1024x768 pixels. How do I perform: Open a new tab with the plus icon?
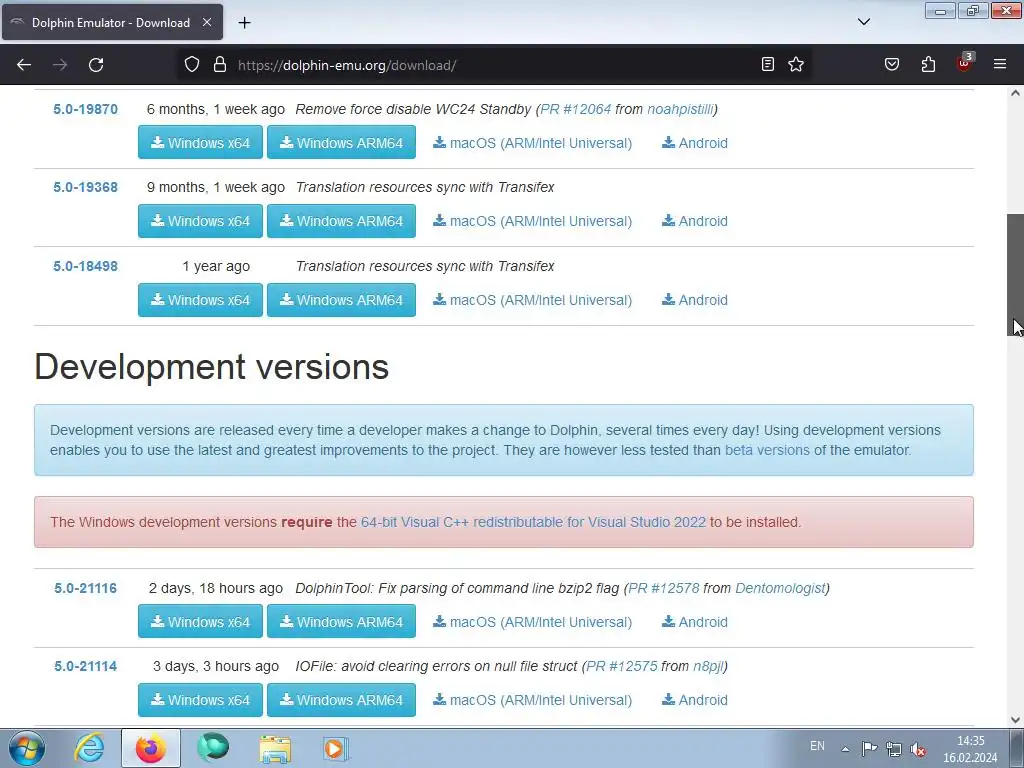pyautogui.click(x=244, y=22)
